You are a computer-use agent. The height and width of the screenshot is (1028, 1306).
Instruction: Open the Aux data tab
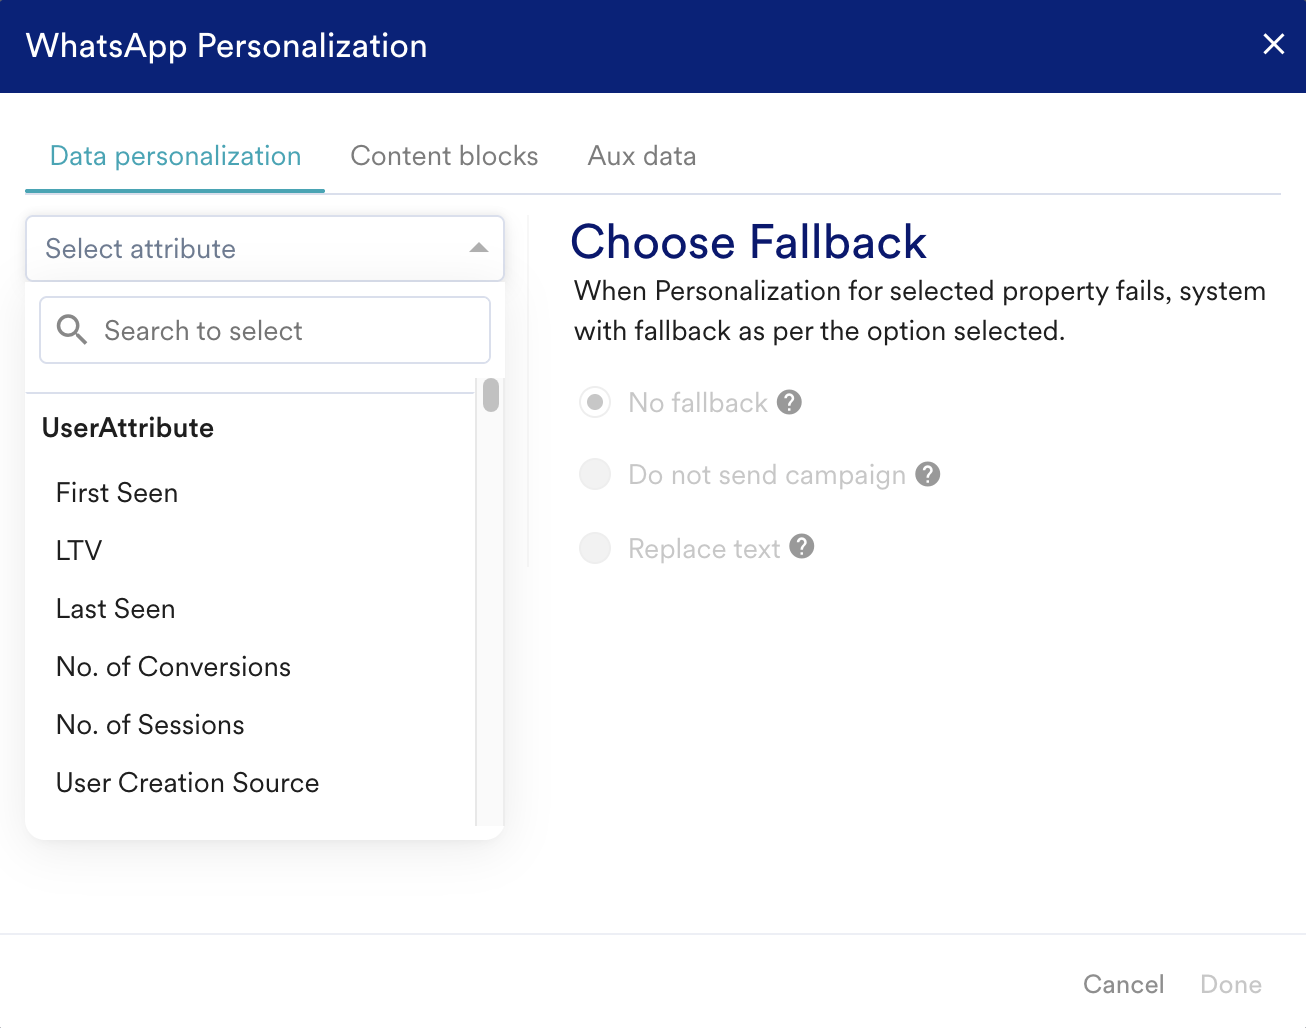pos(642,156)
